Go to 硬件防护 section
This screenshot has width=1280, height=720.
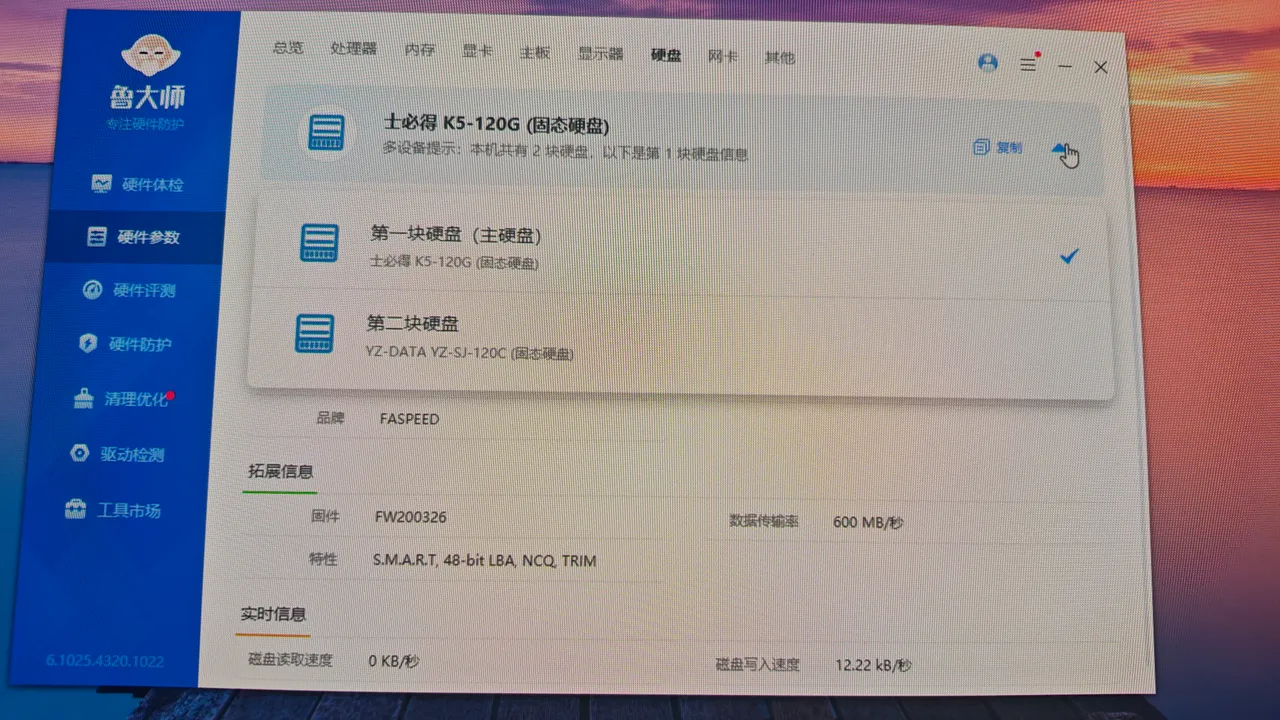(126, 344)
